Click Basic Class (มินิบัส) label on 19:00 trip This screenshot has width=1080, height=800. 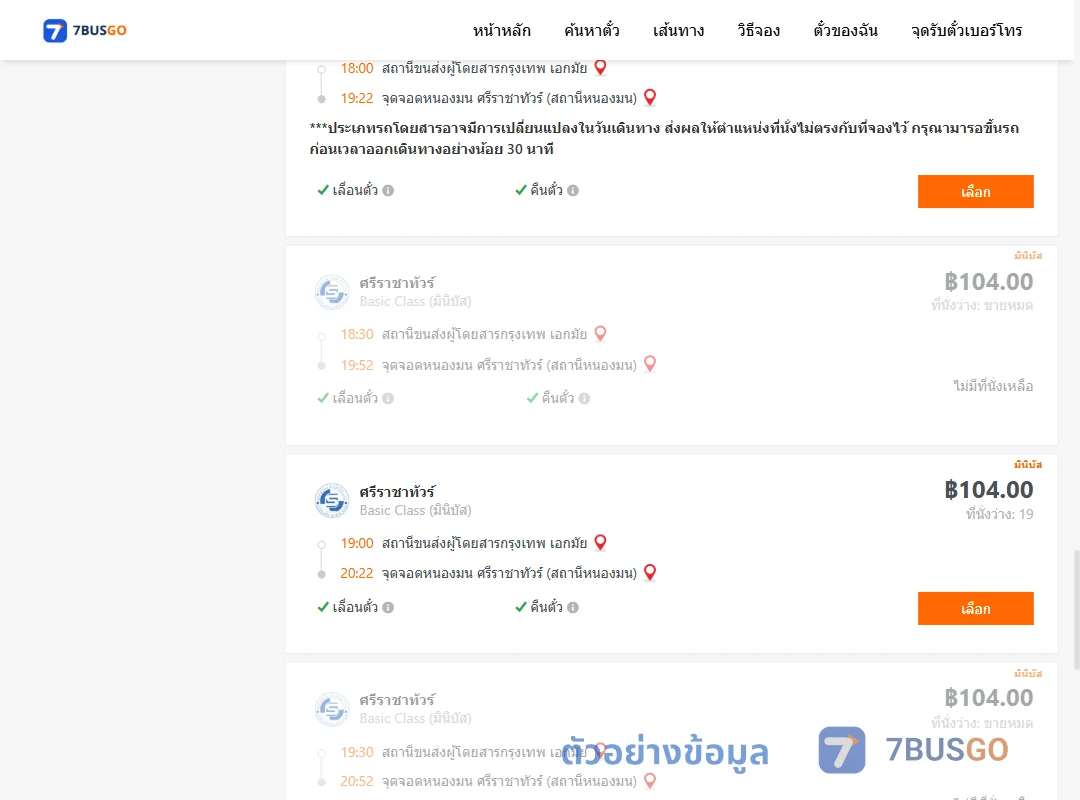[x=415, y=511]
